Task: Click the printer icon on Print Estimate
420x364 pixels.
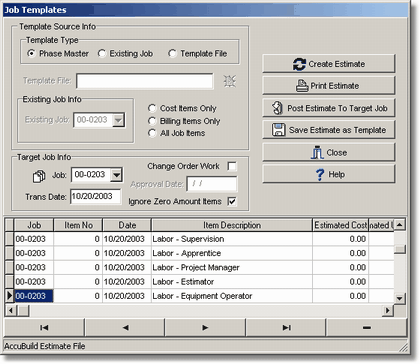Action: coord(302,86)
